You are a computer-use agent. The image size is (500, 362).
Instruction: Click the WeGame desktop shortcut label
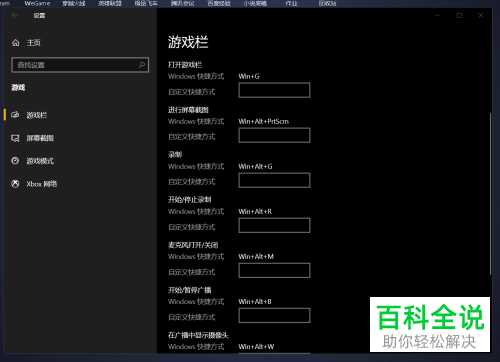tap(37, 3)
